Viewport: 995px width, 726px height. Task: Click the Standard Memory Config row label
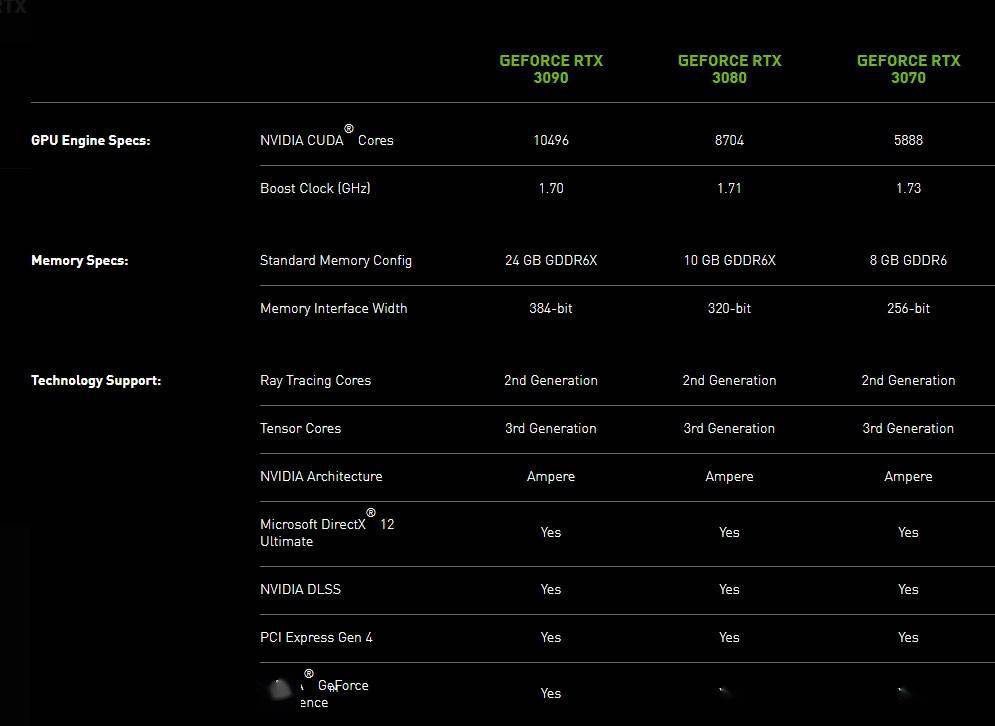tap(335, 260)
